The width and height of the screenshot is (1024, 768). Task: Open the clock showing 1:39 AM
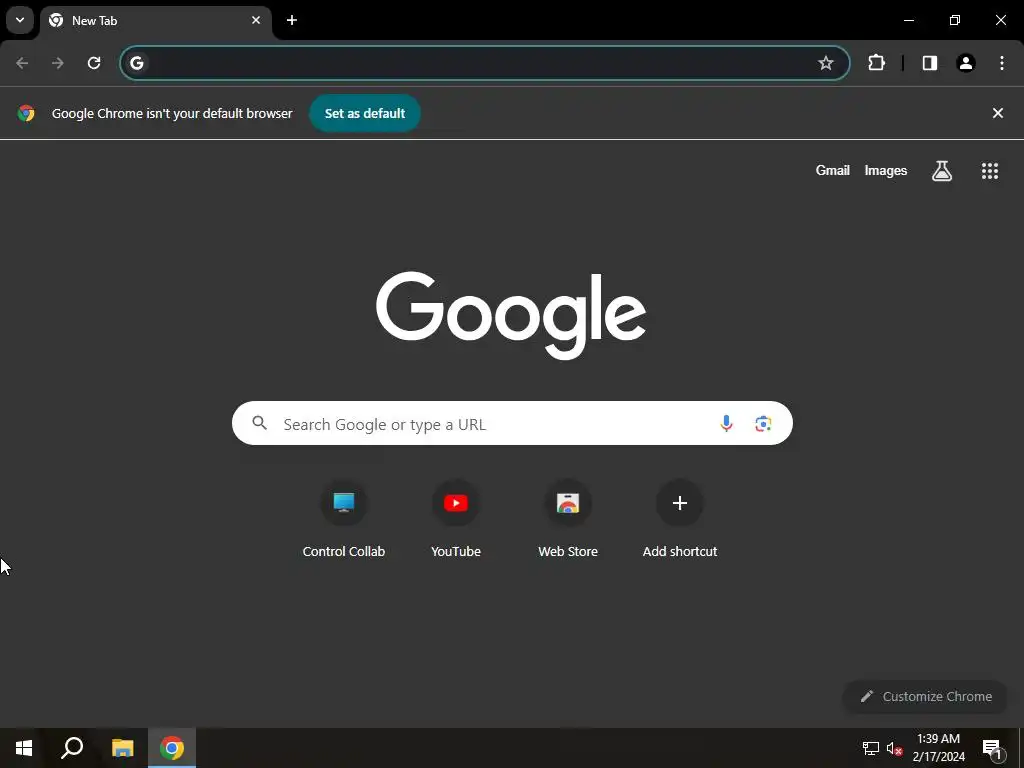[x=938, y=748]
